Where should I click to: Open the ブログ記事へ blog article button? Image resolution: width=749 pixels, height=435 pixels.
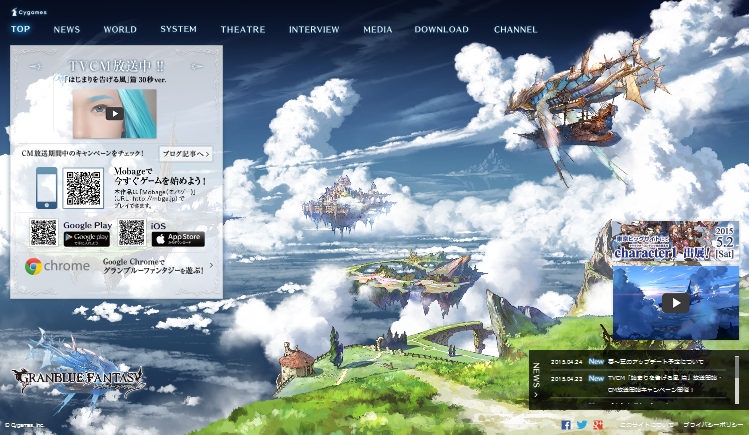[185, 154]
